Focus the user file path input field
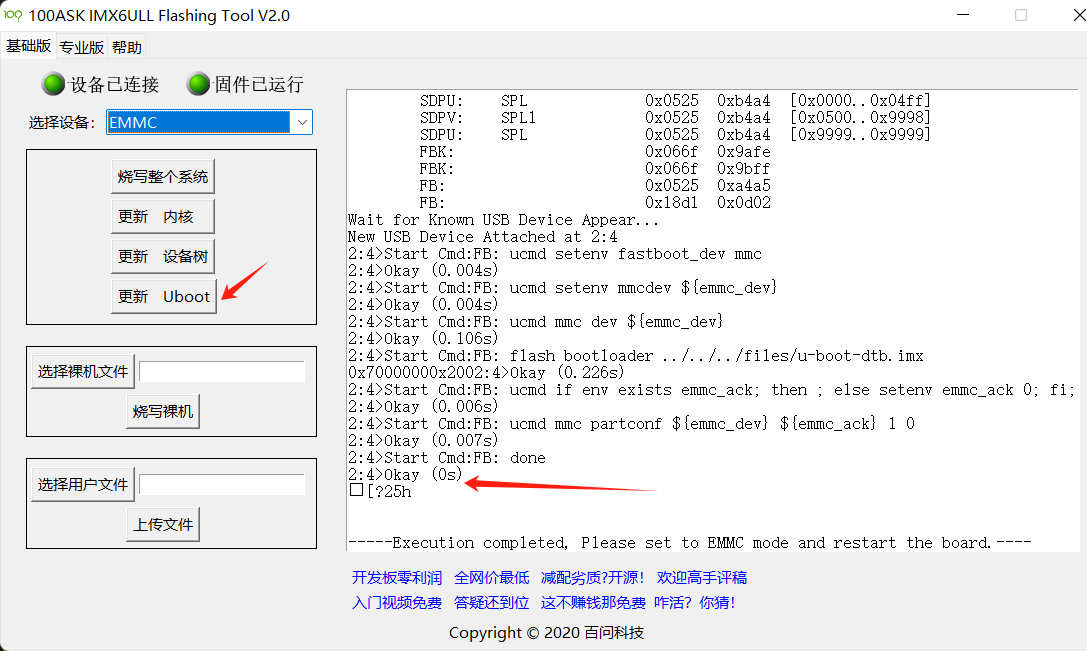1087x651 pixels. (x=221, y=484)
